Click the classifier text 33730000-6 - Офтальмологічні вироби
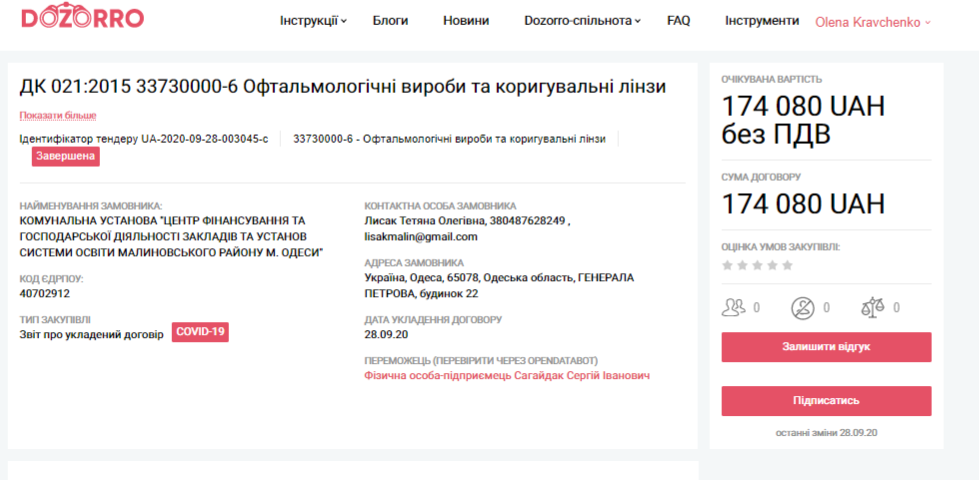Image resolution: width=979 pixels, height=480 pixels. [x=450, y=139]
